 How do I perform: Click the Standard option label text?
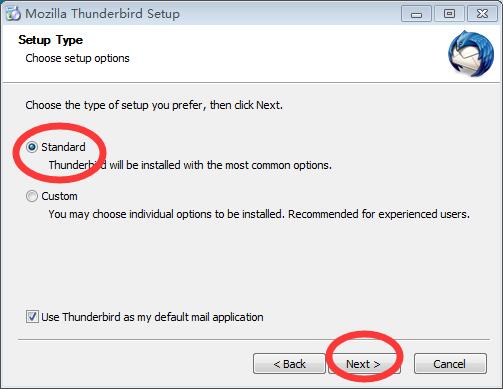pos(63,147)
